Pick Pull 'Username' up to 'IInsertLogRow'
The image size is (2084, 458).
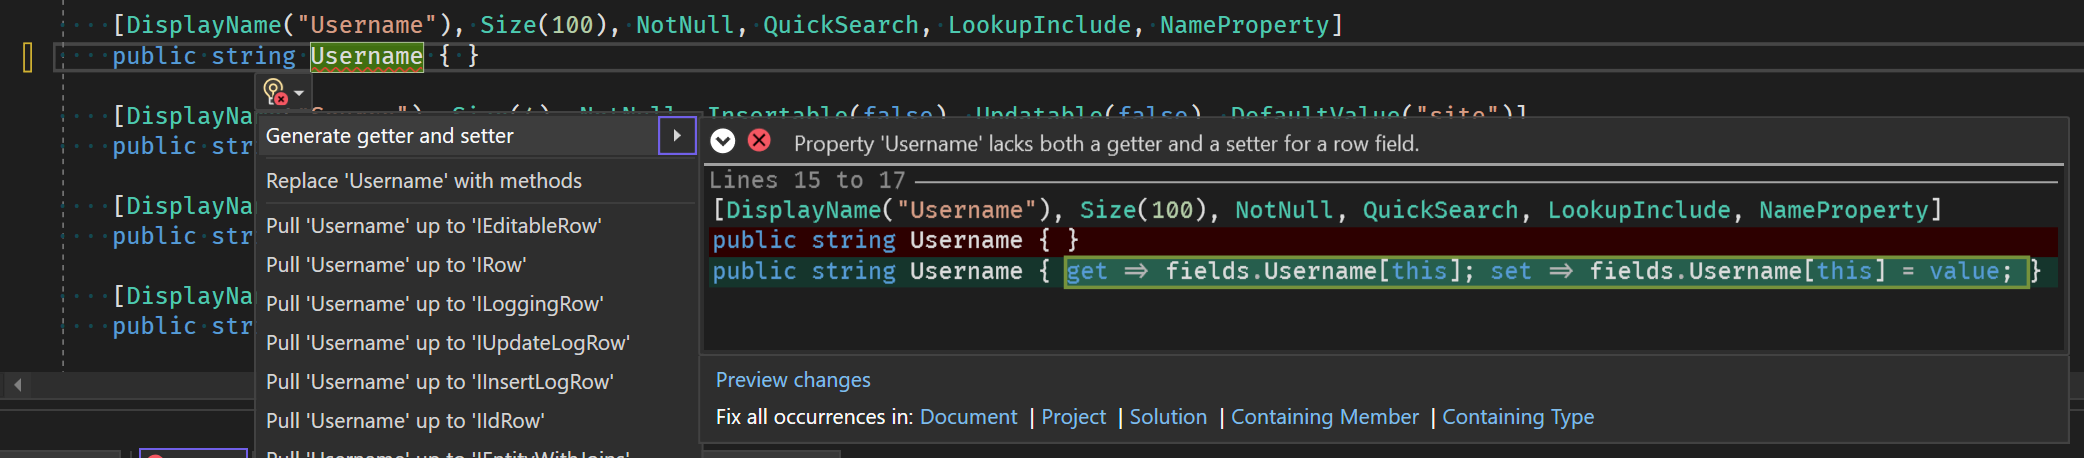440,382
